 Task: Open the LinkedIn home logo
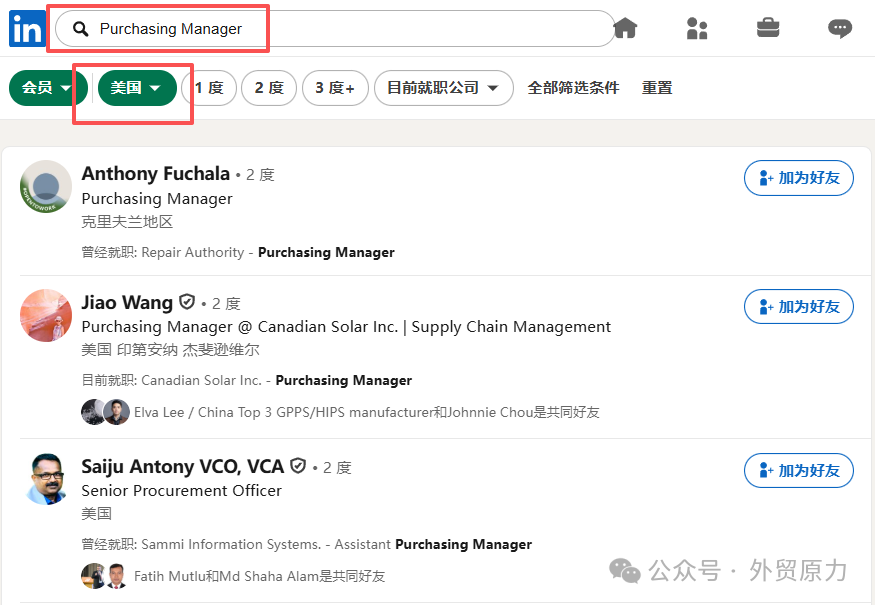click(27, 28)
